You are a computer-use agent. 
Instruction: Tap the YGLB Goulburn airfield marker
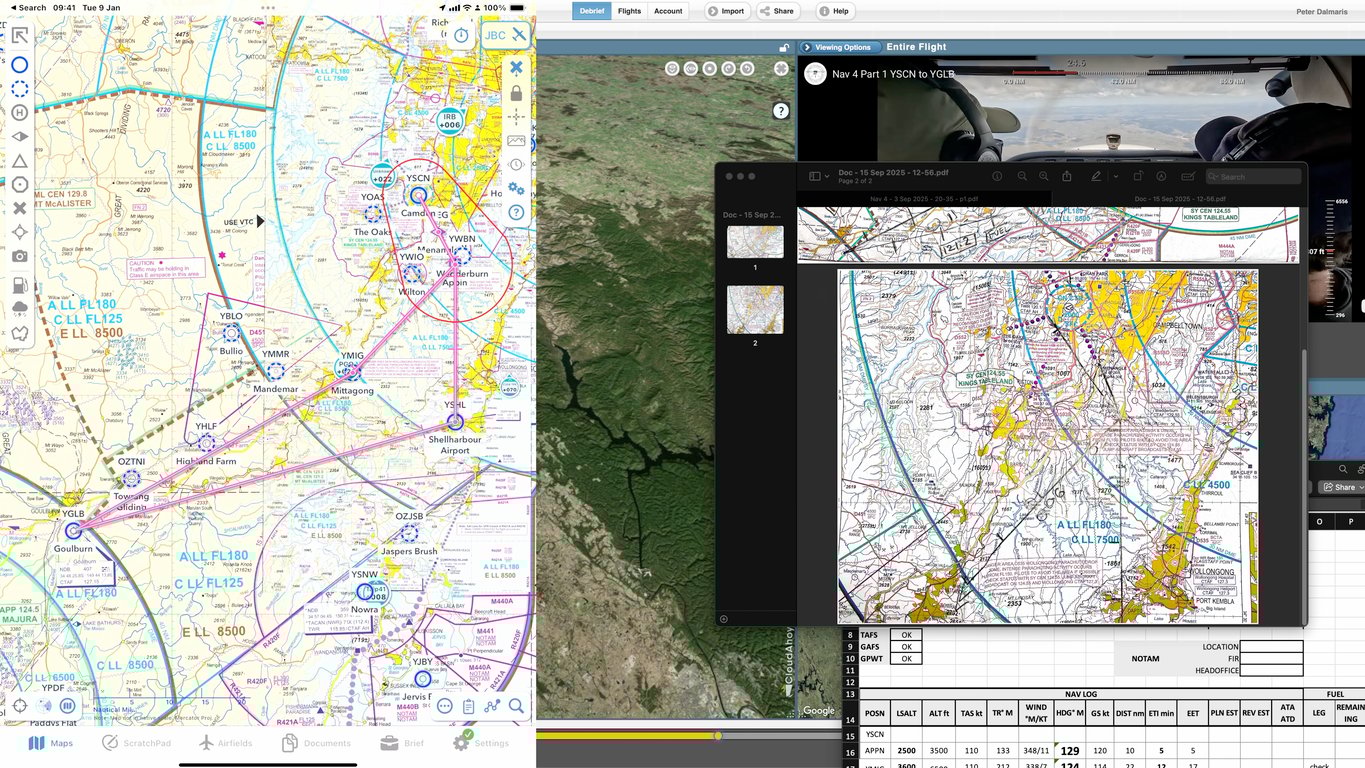click(73, 530)
